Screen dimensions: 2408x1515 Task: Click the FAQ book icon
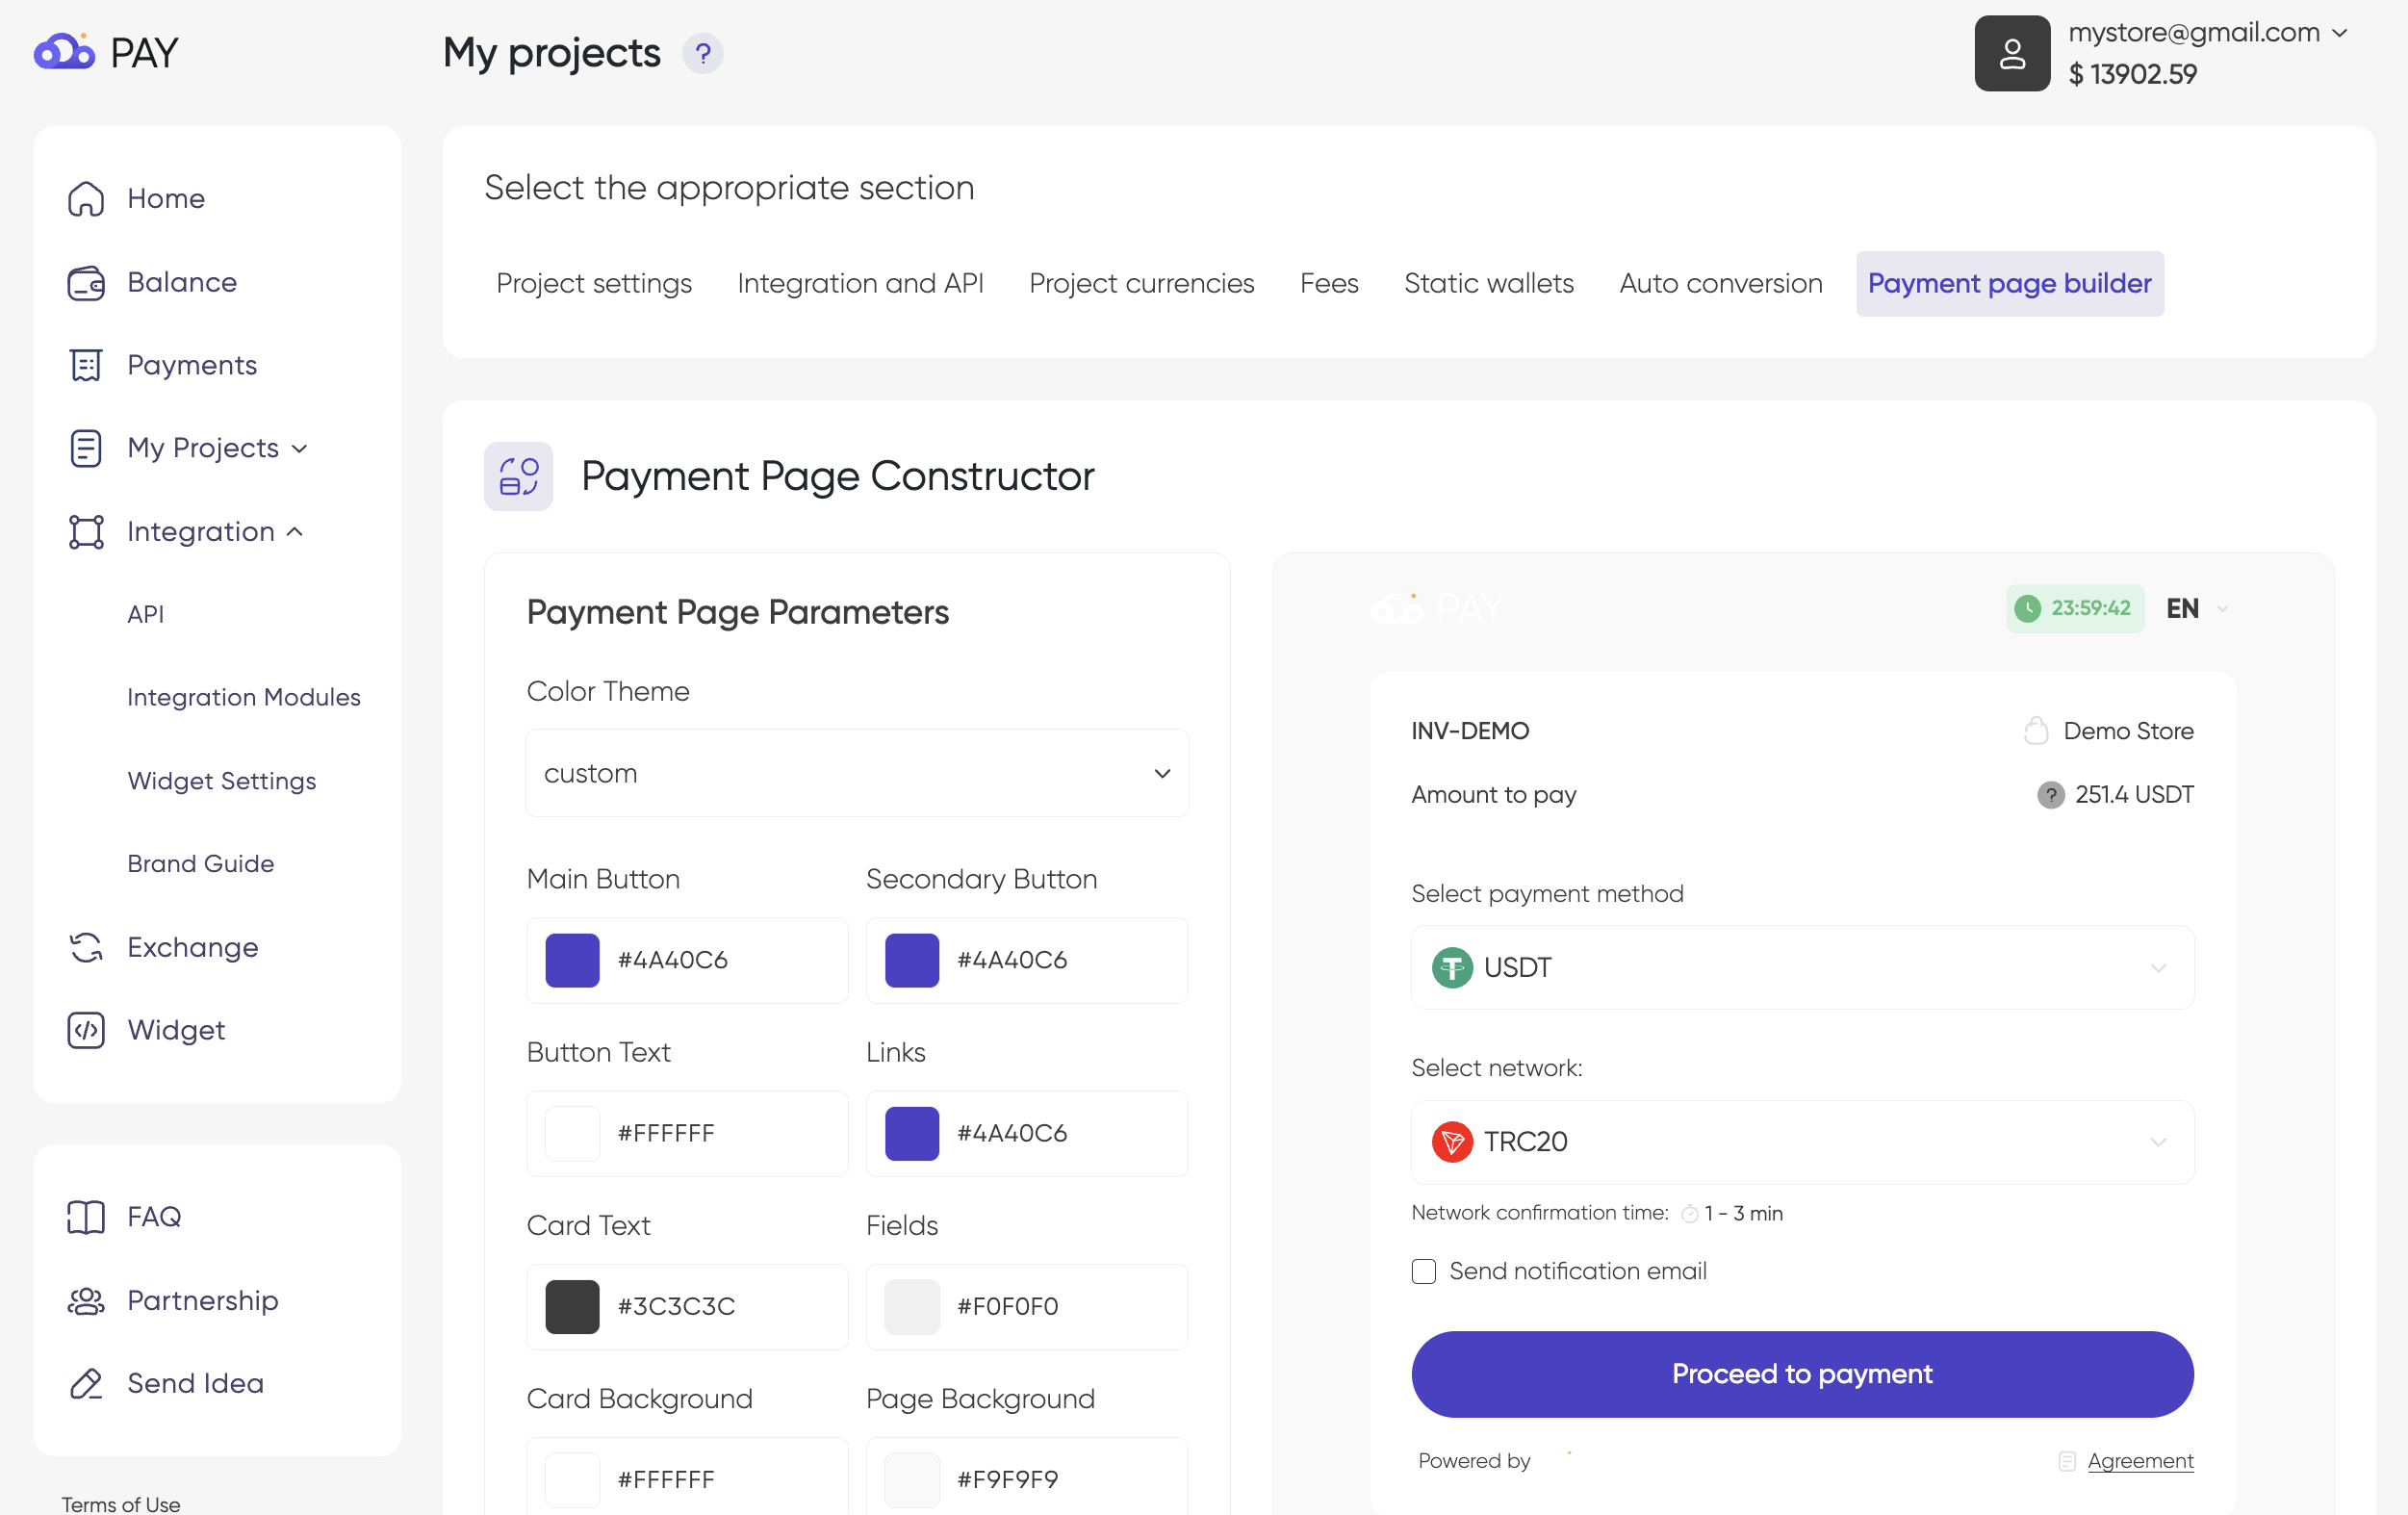pyautogui.click(x=86, y=1215)
